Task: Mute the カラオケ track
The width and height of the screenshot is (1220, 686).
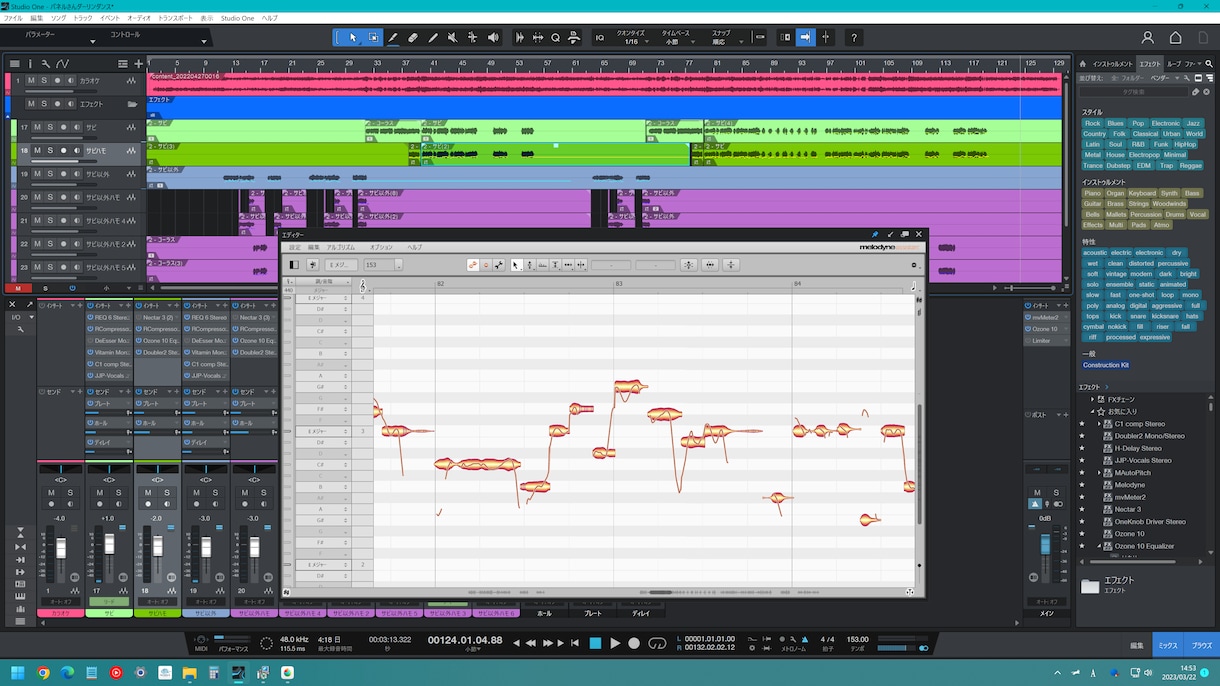Action: 31,80
